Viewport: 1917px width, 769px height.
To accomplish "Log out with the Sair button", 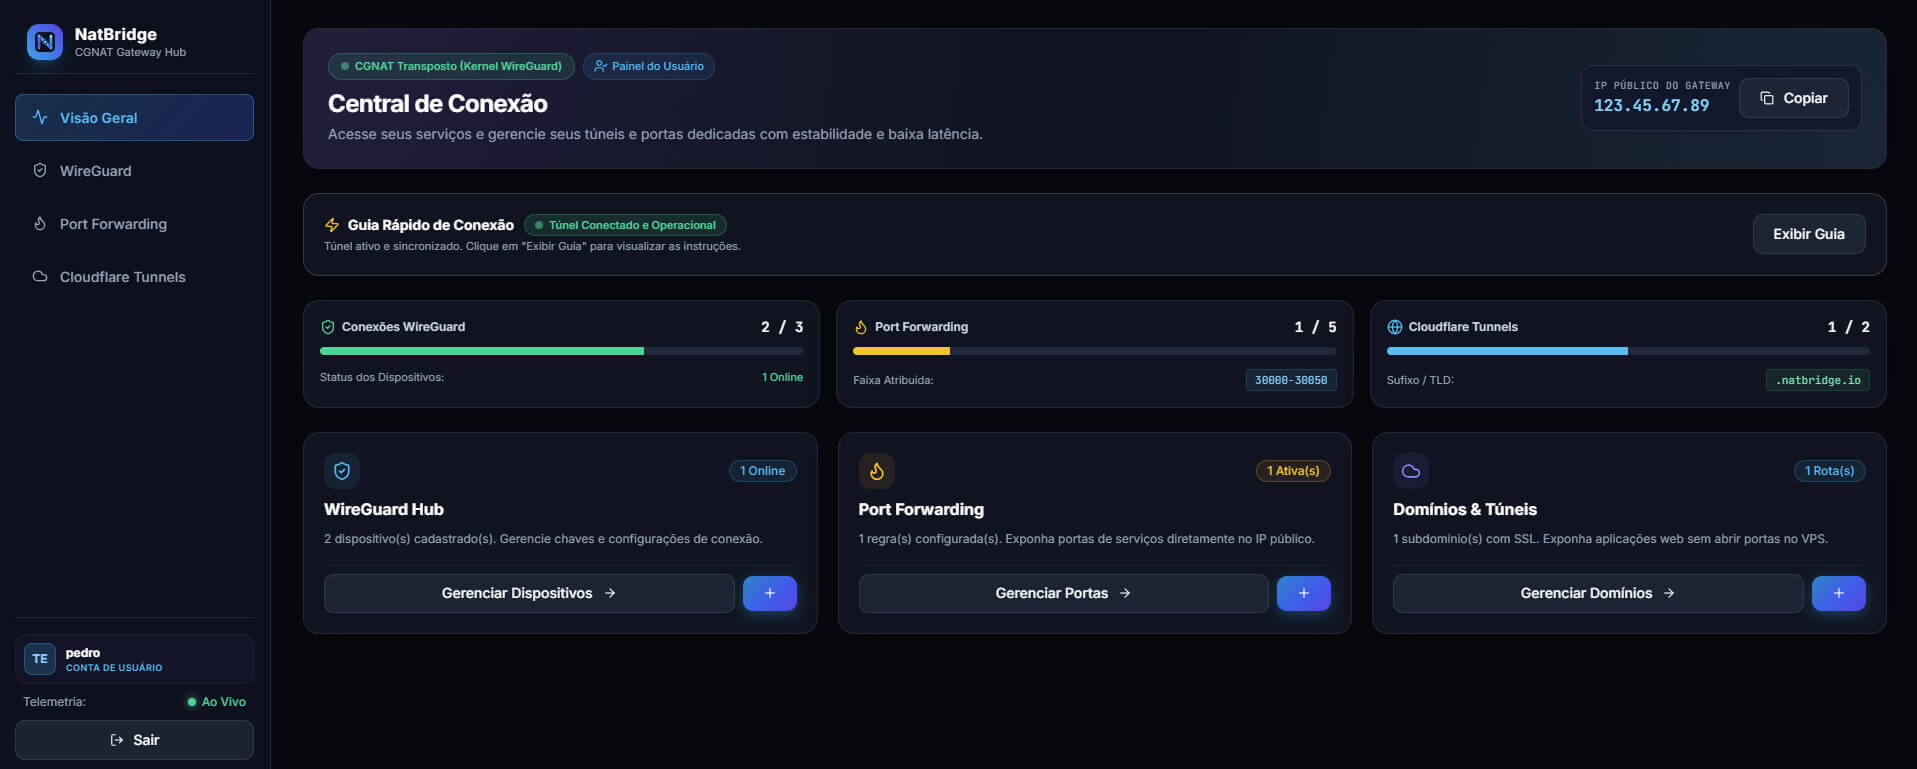I will click(134, 740).
